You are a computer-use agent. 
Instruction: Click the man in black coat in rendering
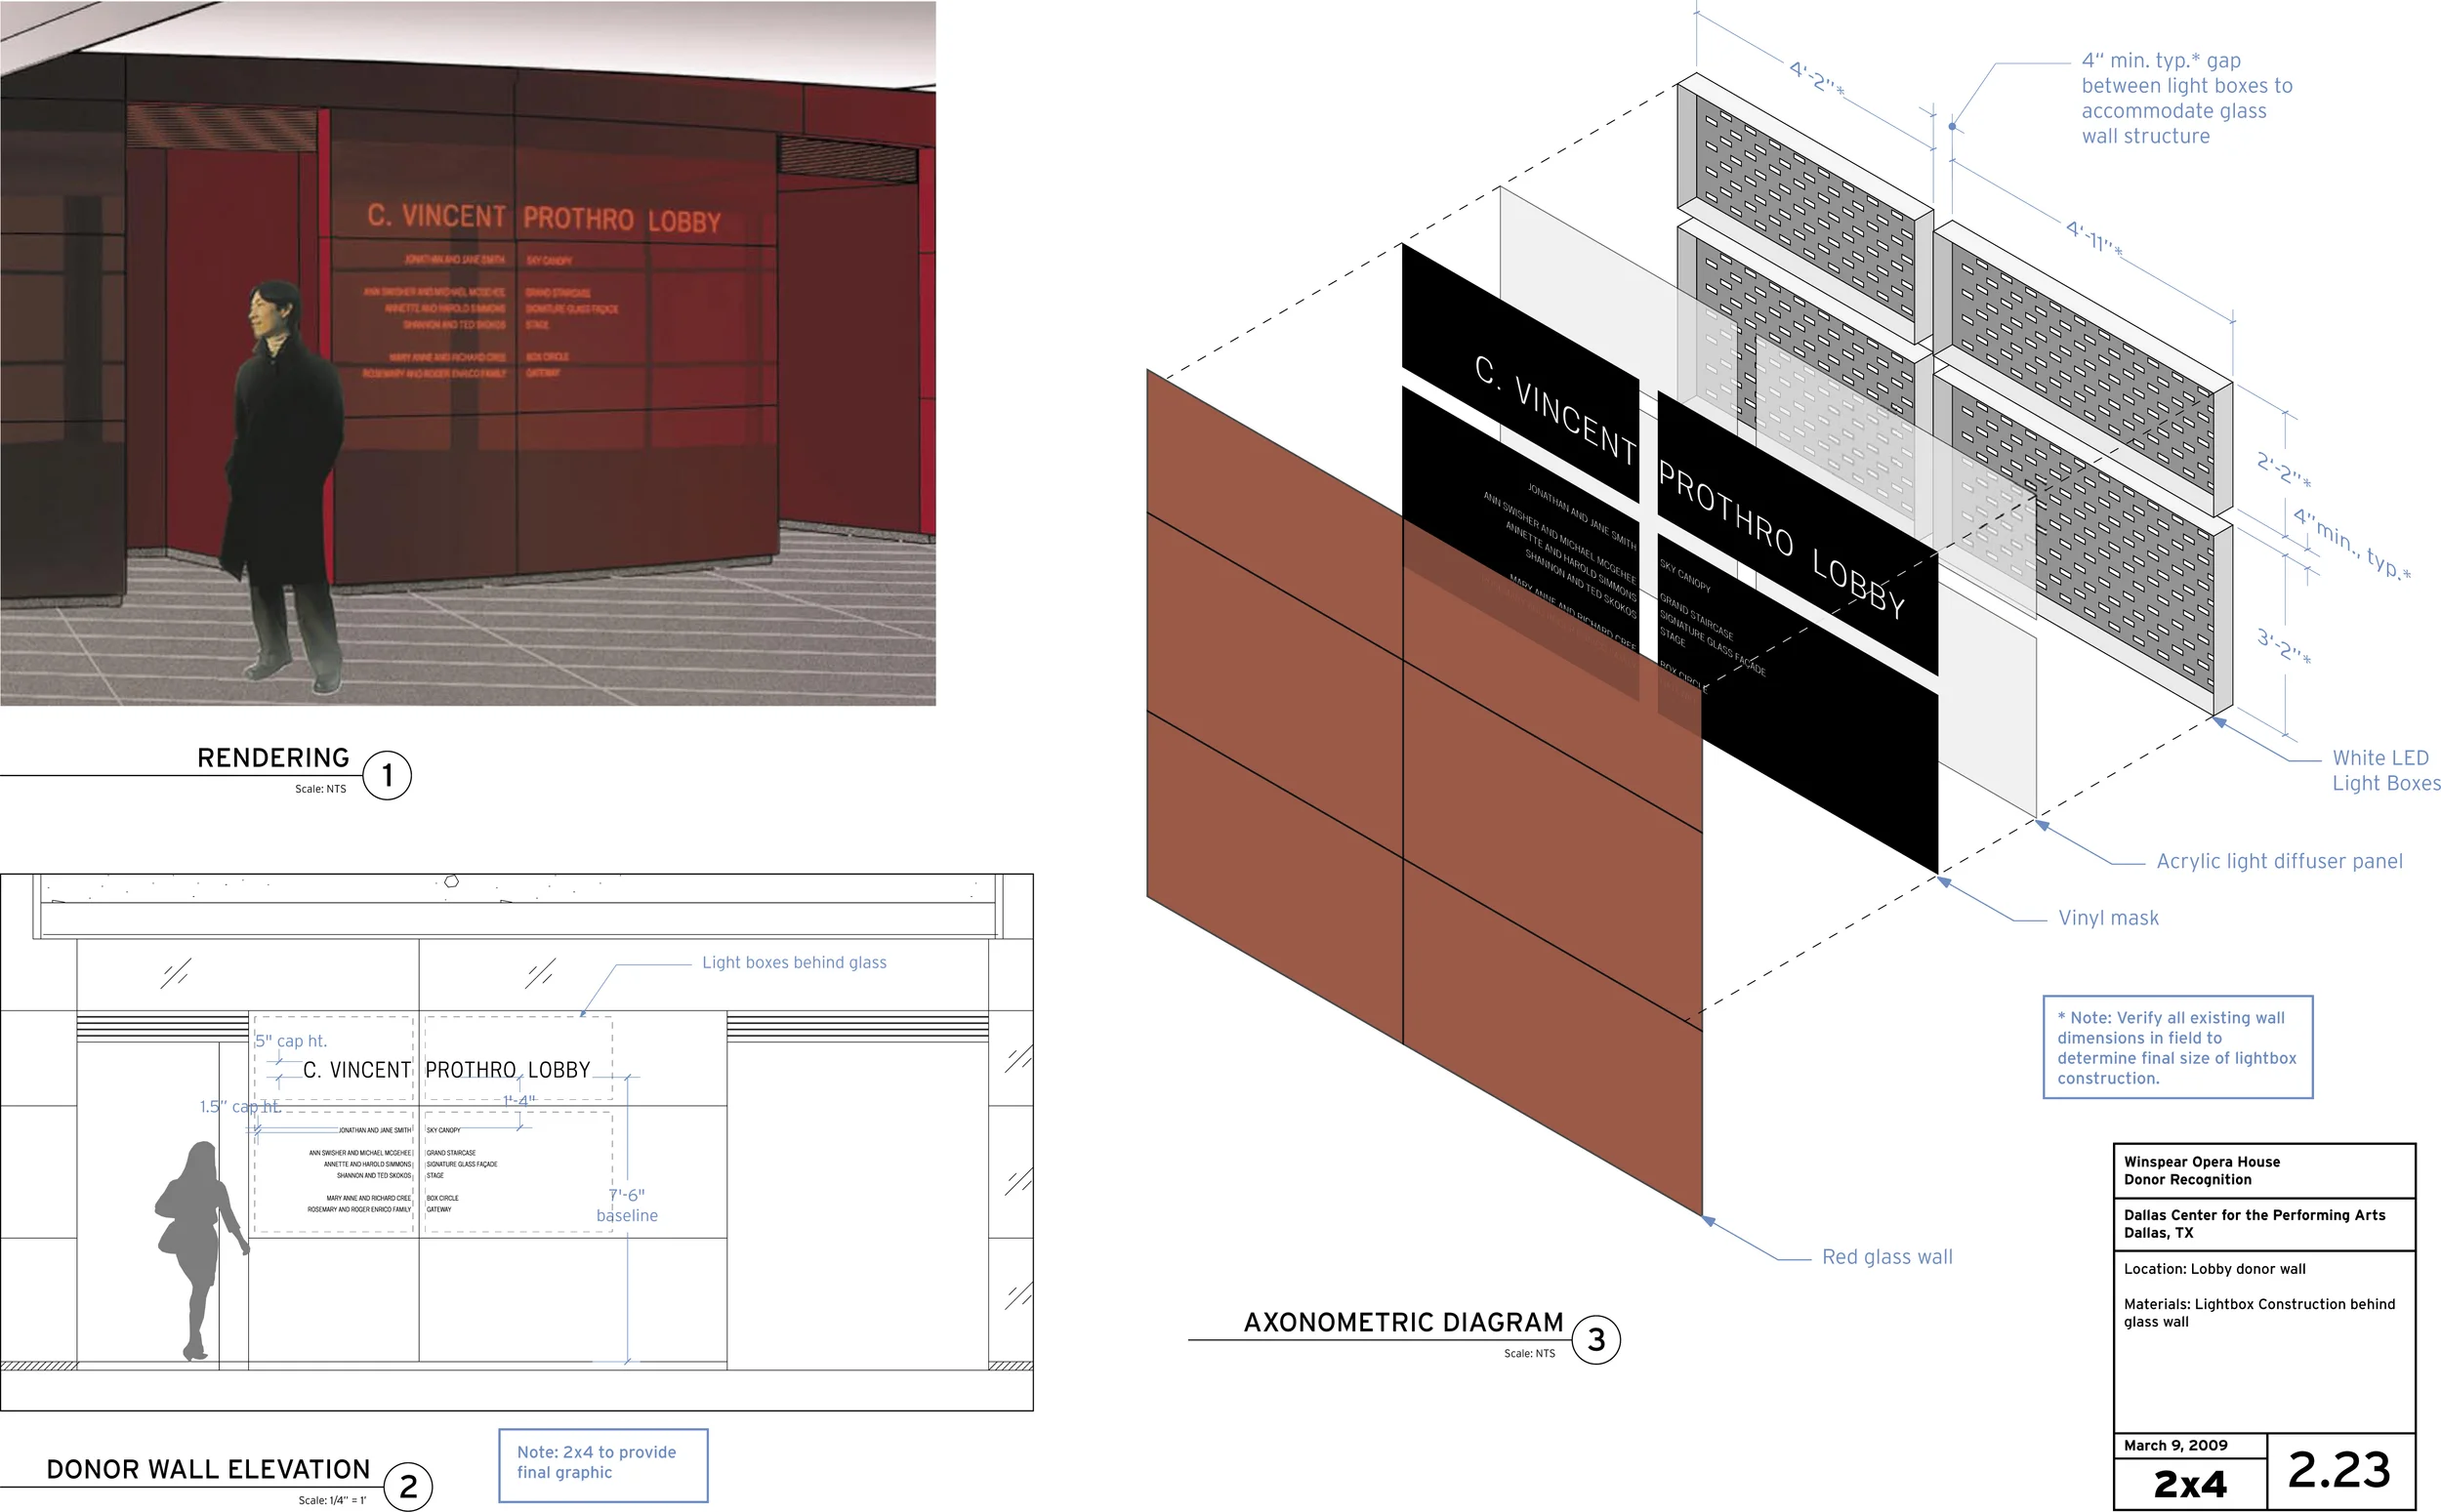[x=281, y=488]
